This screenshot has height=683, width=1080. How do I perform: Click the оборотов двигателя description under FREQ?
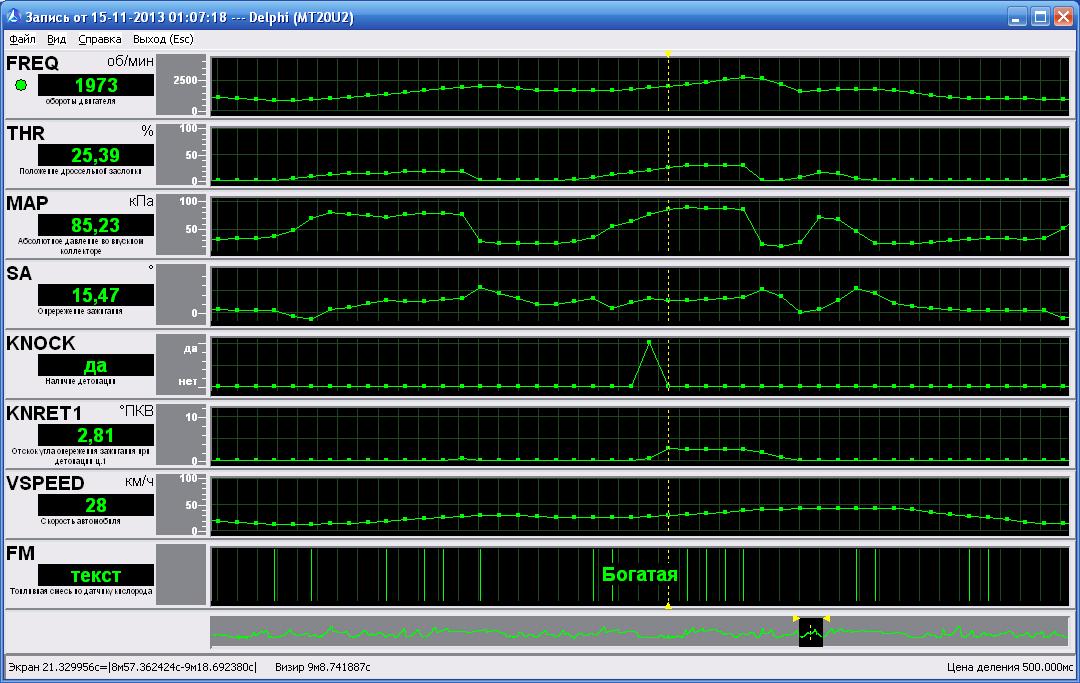(81, 101)
